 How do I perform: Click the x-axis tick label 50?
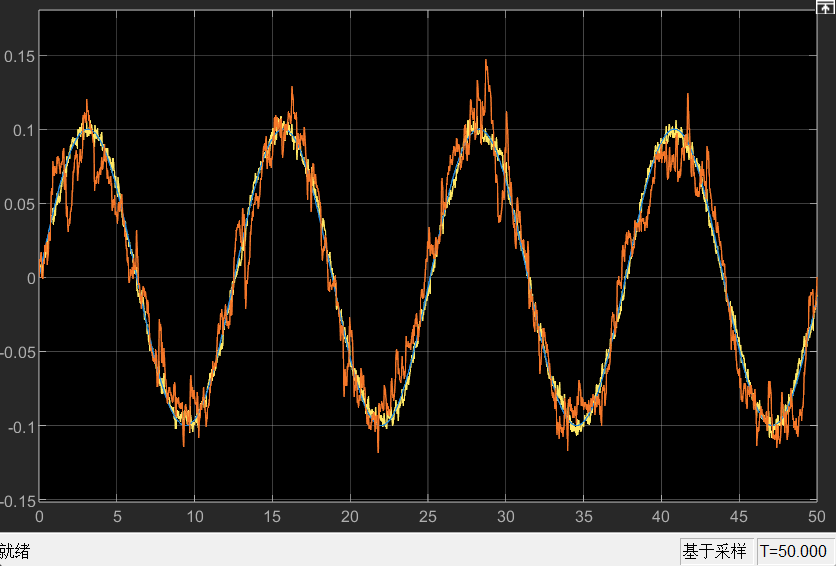[815, 517]
